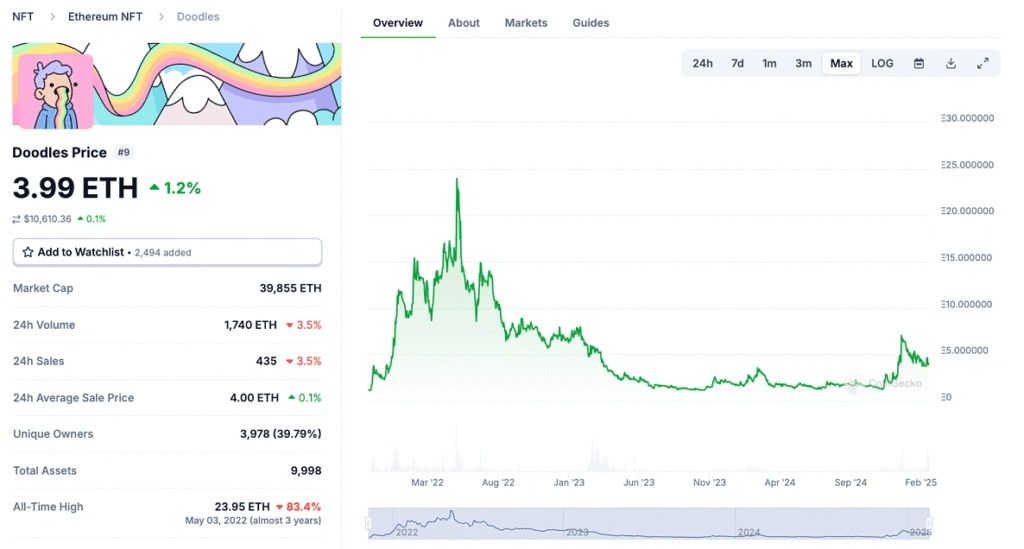Click the Ξ30.000000 y-axis label

[x=967, y=118]
